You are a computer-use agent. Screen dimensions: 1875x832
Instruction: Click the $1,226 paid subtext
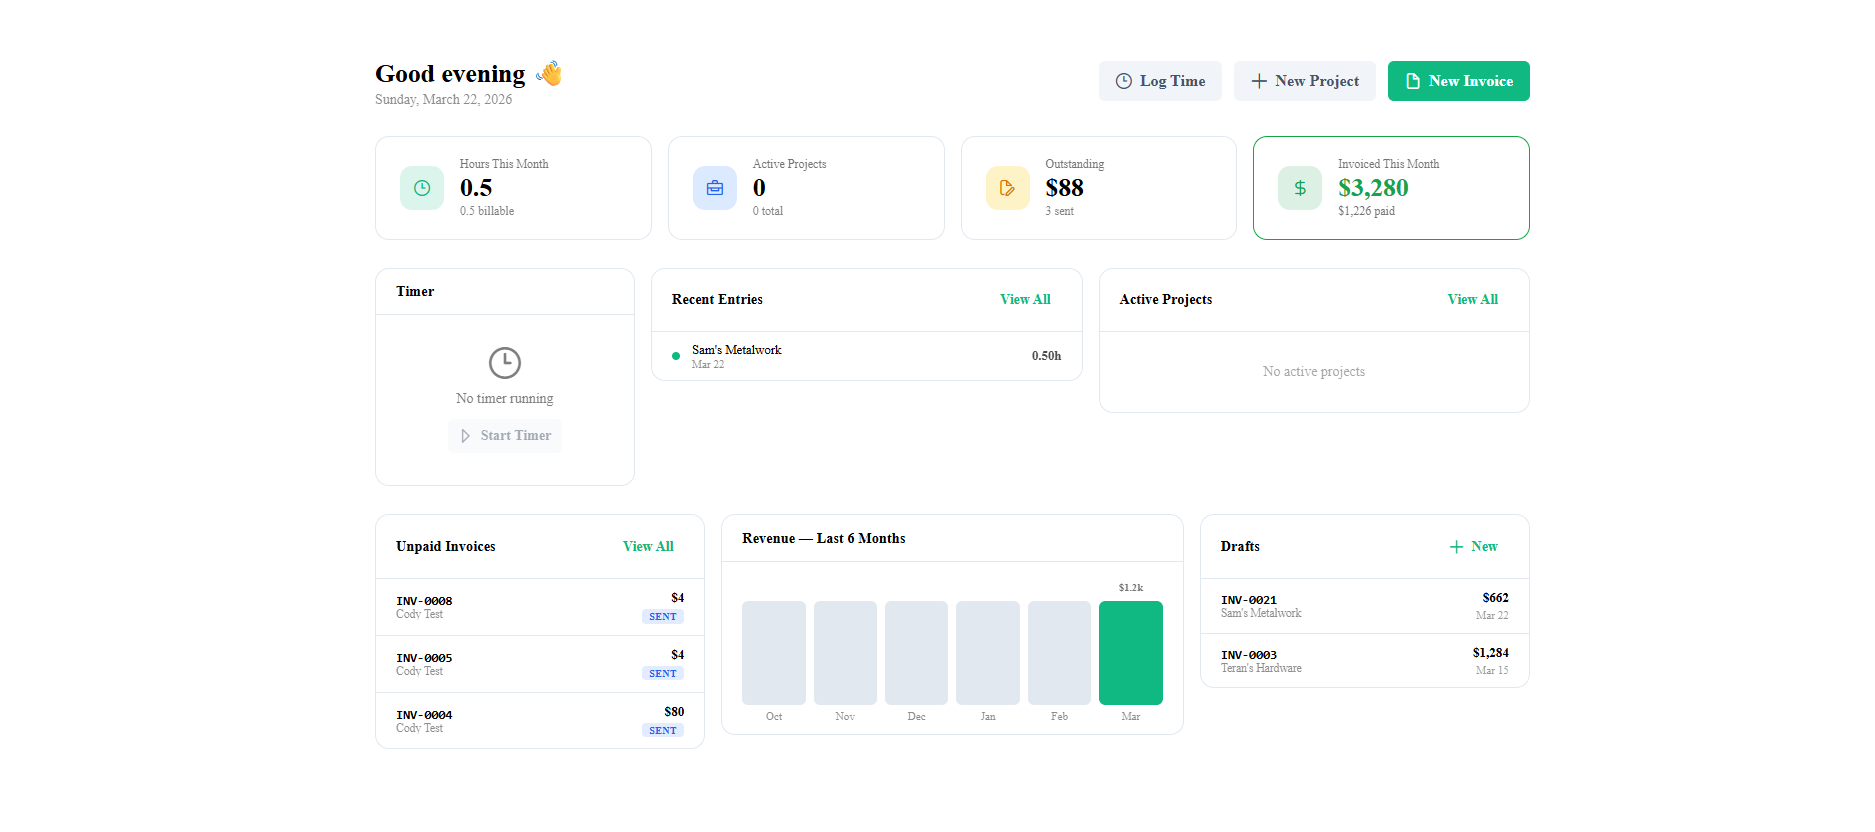(1366, 212)
